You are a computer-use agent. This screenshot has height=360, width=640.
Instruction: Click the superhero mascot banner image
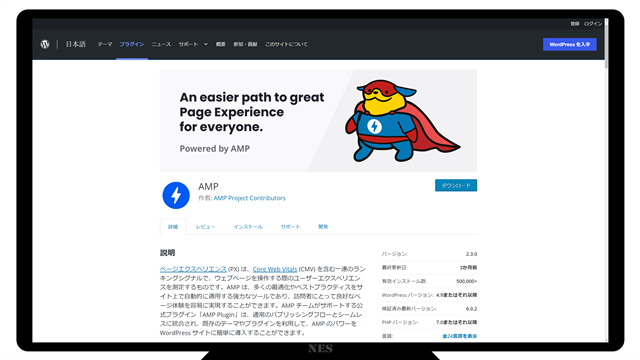pos(318,120)
